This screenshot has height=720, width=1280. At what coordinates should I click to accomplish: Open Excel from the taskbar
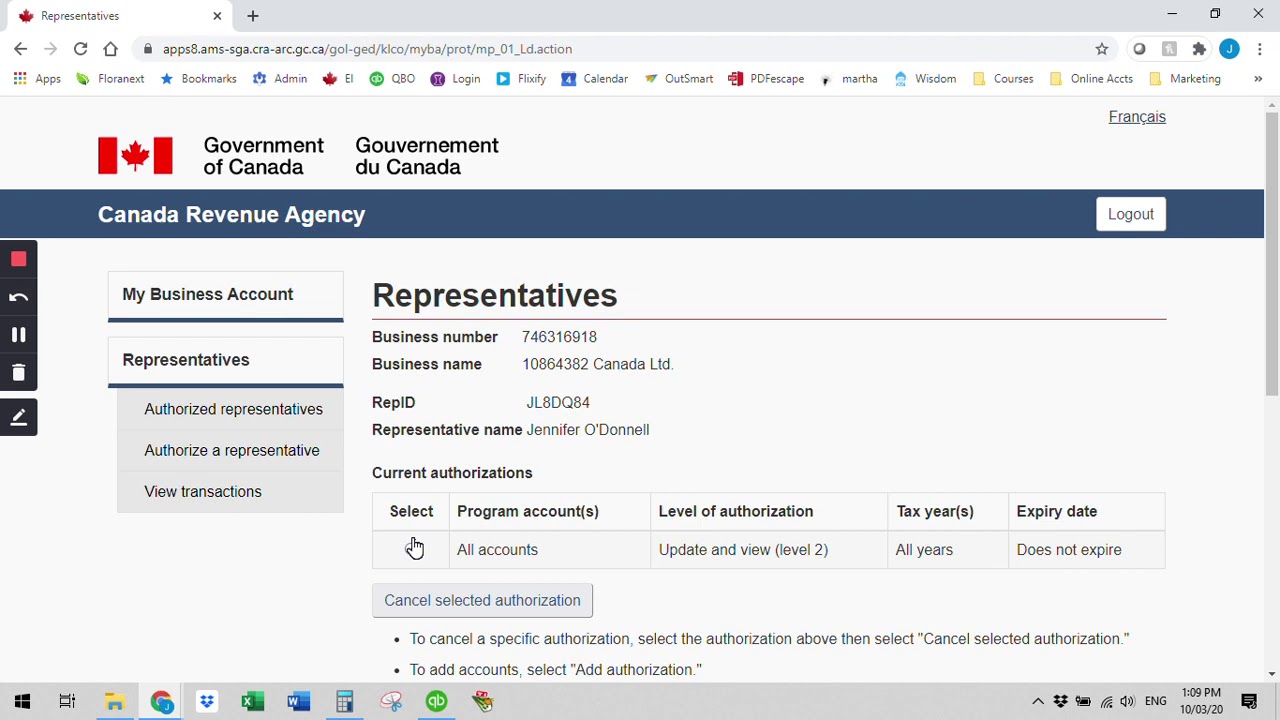click(252, 702)
